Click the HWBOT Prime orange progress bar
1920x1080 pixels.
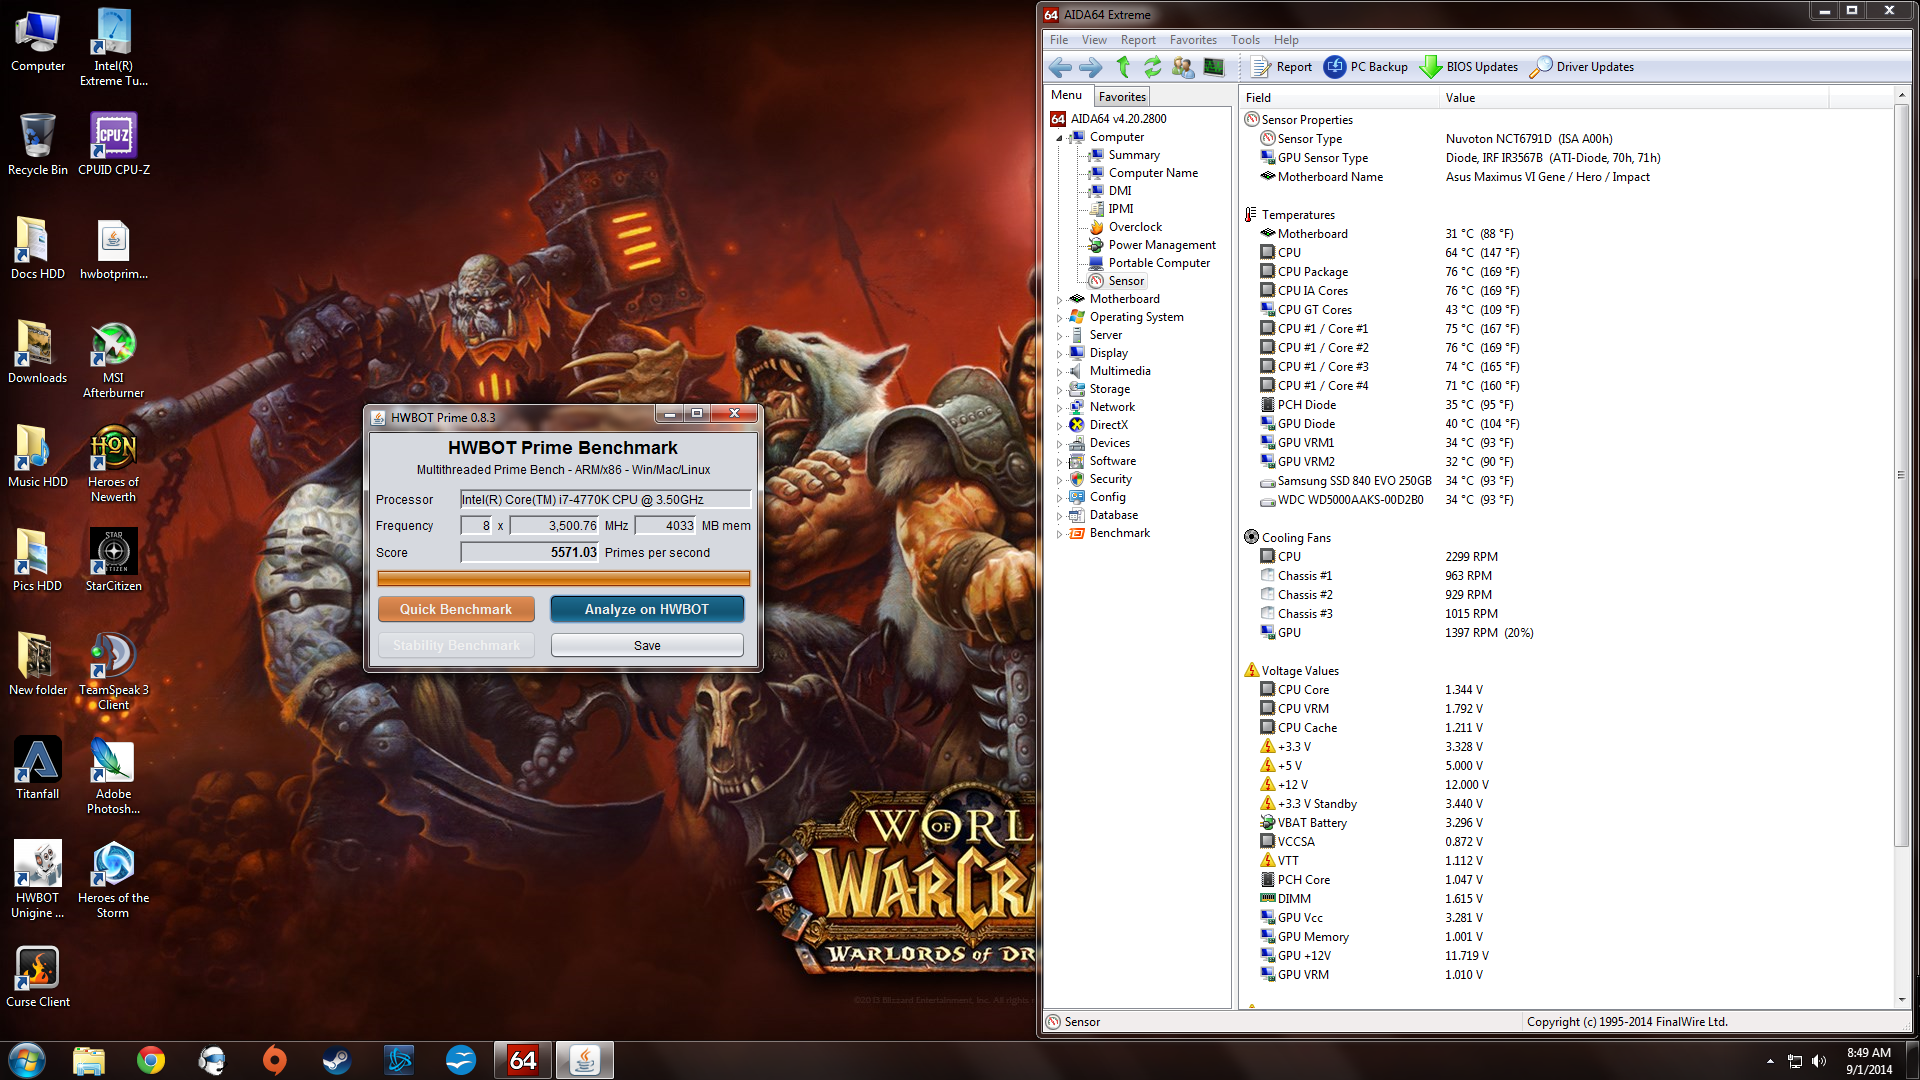pos(563,578)
